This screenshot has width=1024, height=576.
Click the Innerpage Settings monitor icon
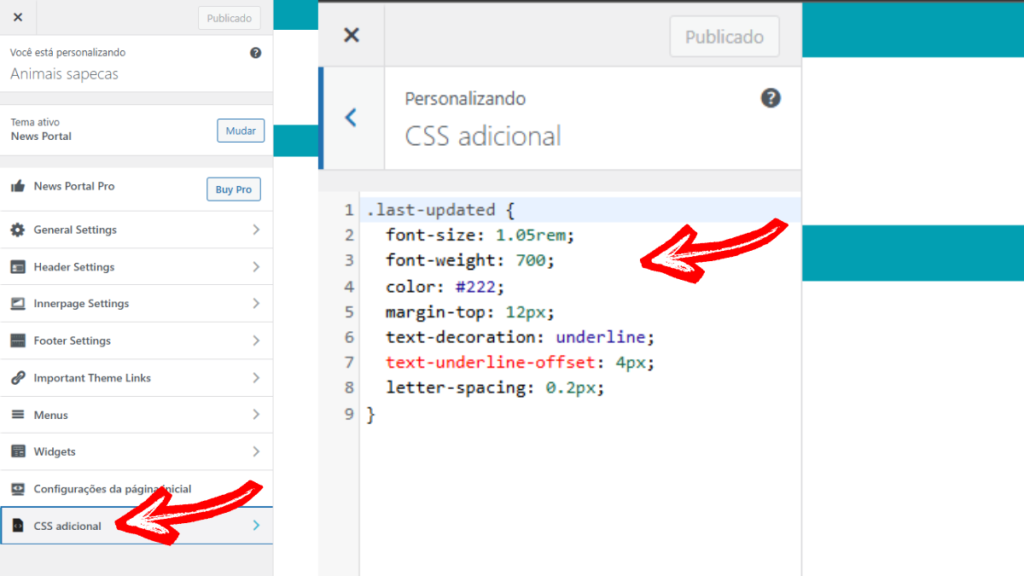[x=17, y=303]
